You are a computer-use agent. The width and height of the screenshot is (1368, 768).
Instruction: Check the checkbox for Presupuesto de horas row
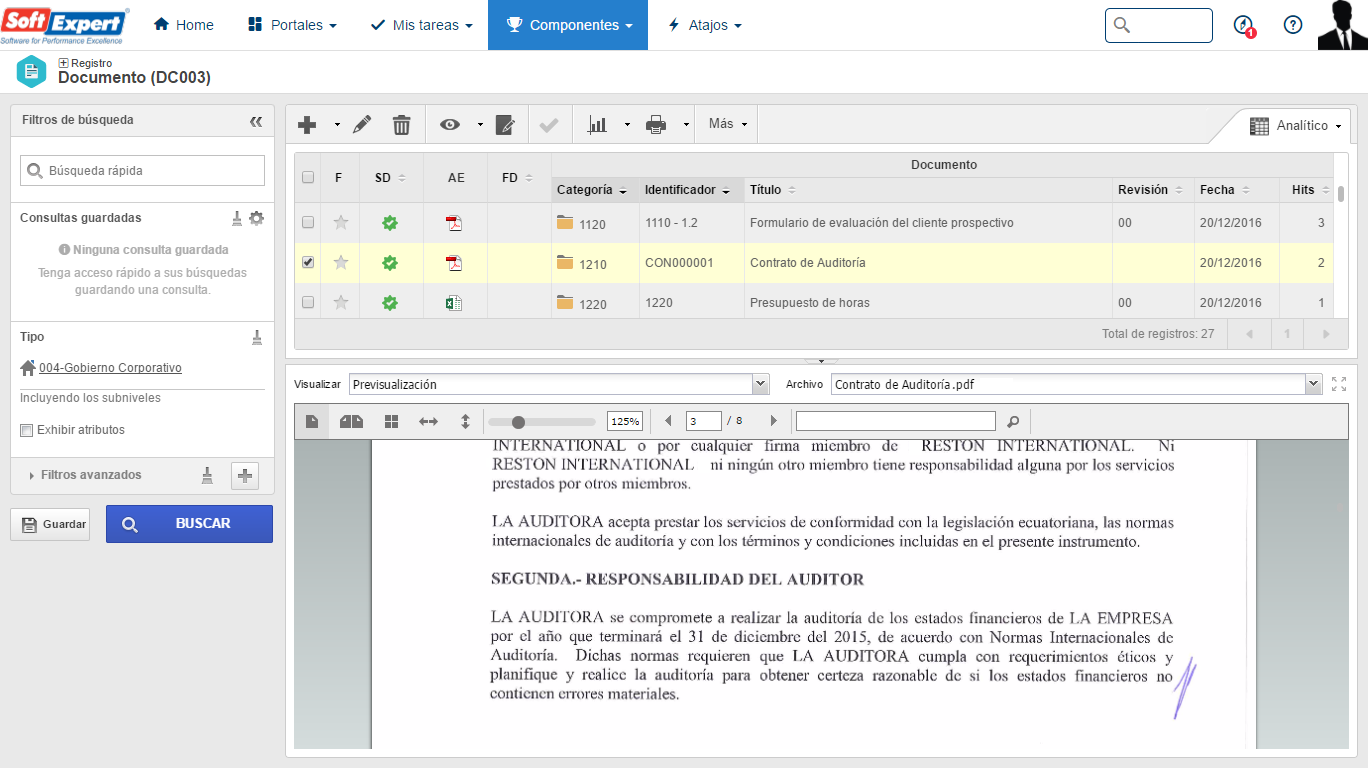(x=308, y=302)
